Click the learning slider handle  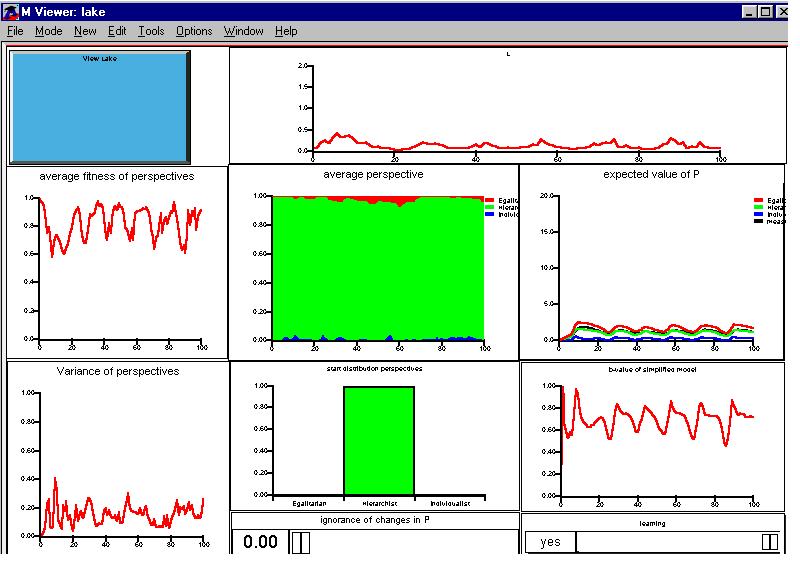click(x=769, y=542)
